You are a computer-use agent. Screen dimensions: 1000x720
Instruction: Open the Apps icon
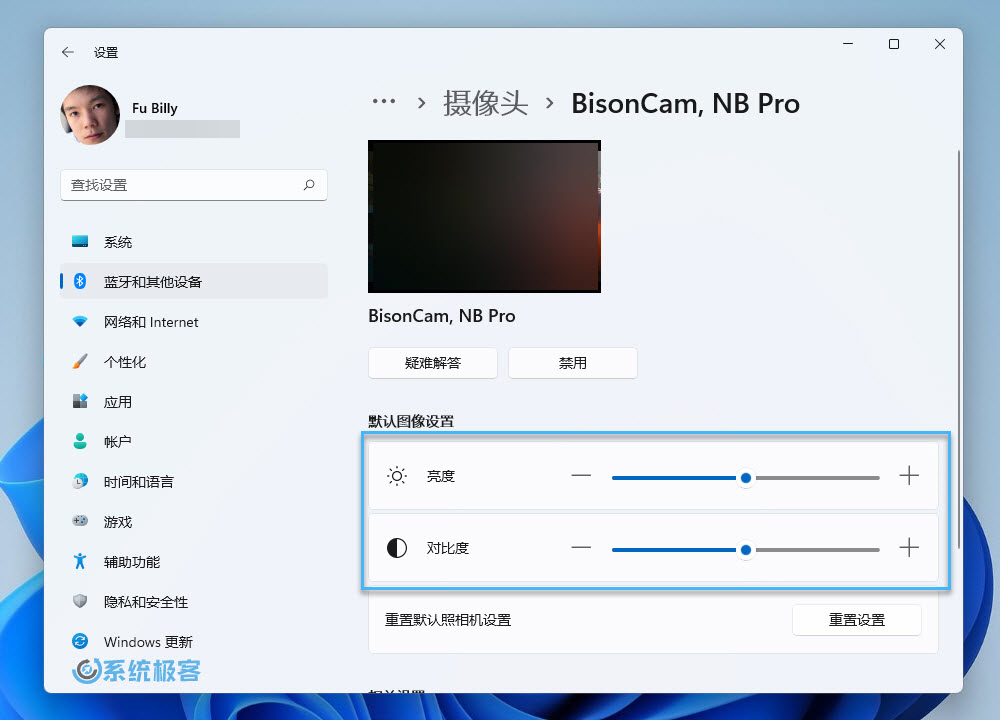pyautogui.click(x=80, y=401)
